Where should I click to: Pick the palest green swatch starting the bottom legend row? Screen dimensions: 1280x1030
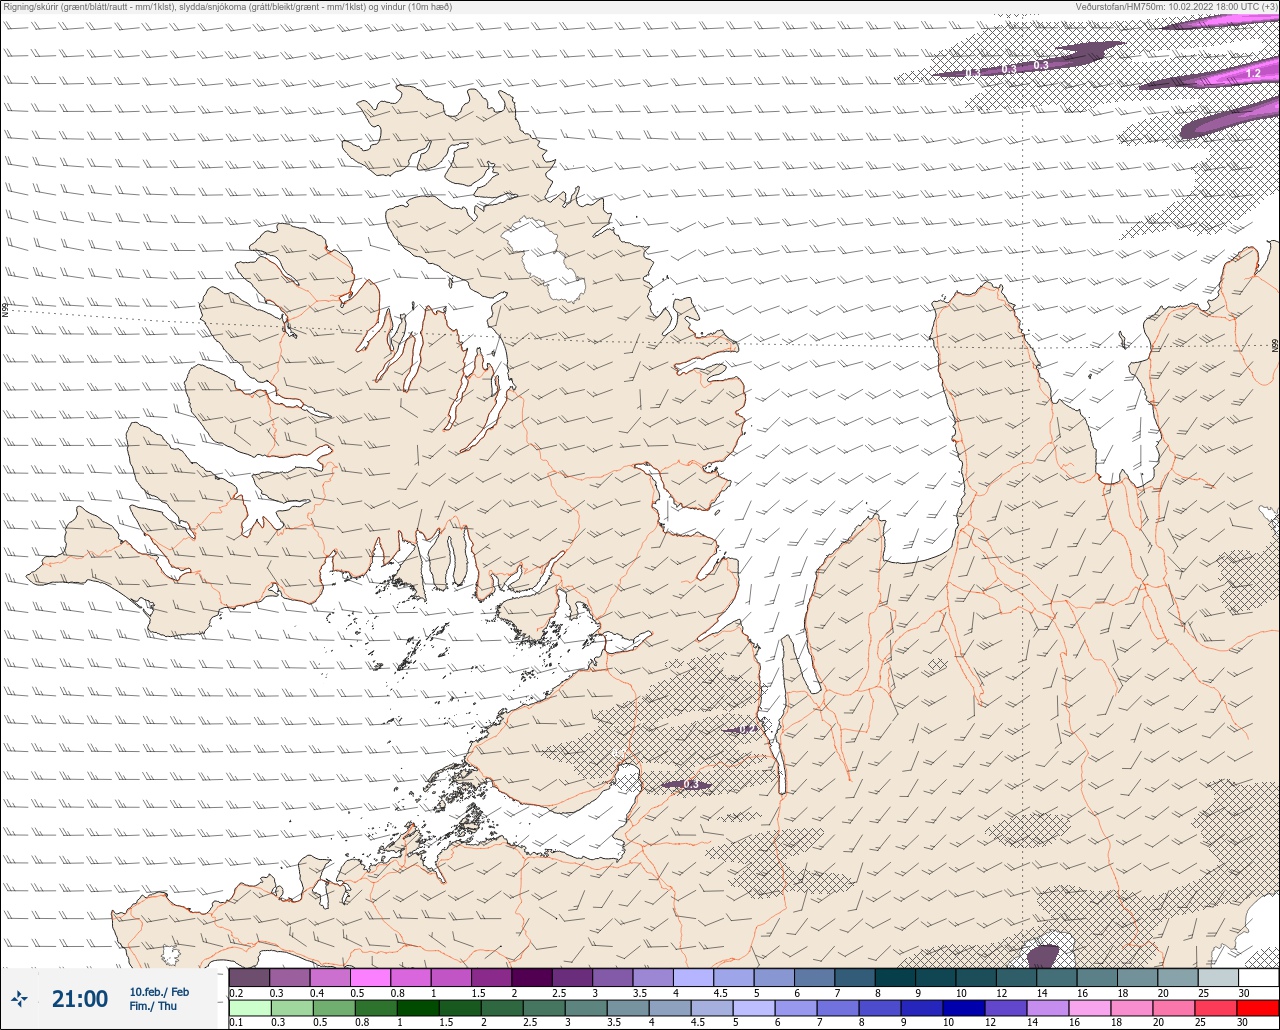click(x=249, y=1008)
